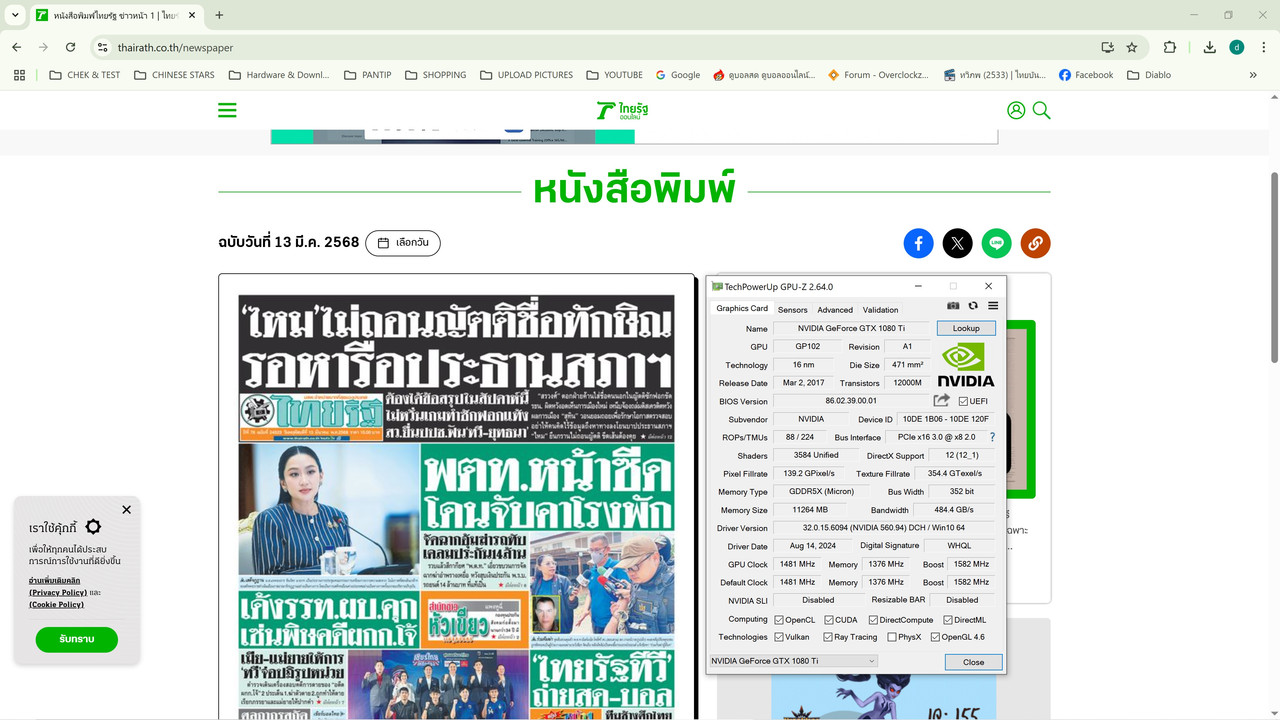Screen dimensions: 1280x720
Task: Click the NVIDIA logo in GPU-Z
Action: point(966,365)
